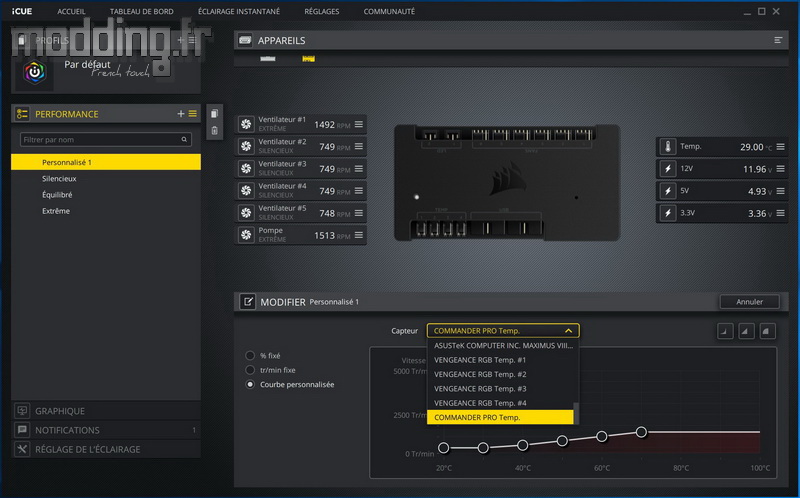Click the 11.96 V reading
Image resolution: width=800 pixels, height=498 pixels.
[x=757, y=169]
